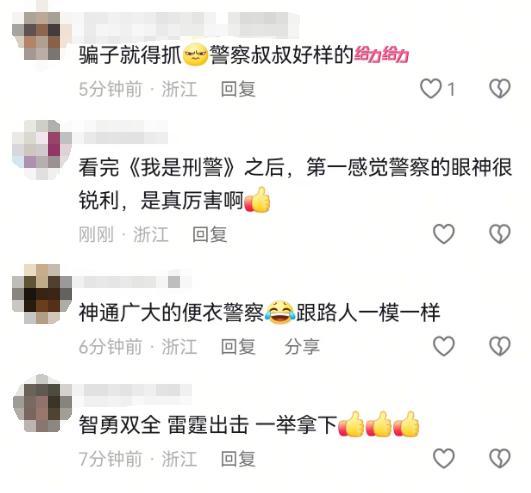The image size is (531, 493).
Task: Open the username above the 智勇双全 comment
Action: coord(133,390)
